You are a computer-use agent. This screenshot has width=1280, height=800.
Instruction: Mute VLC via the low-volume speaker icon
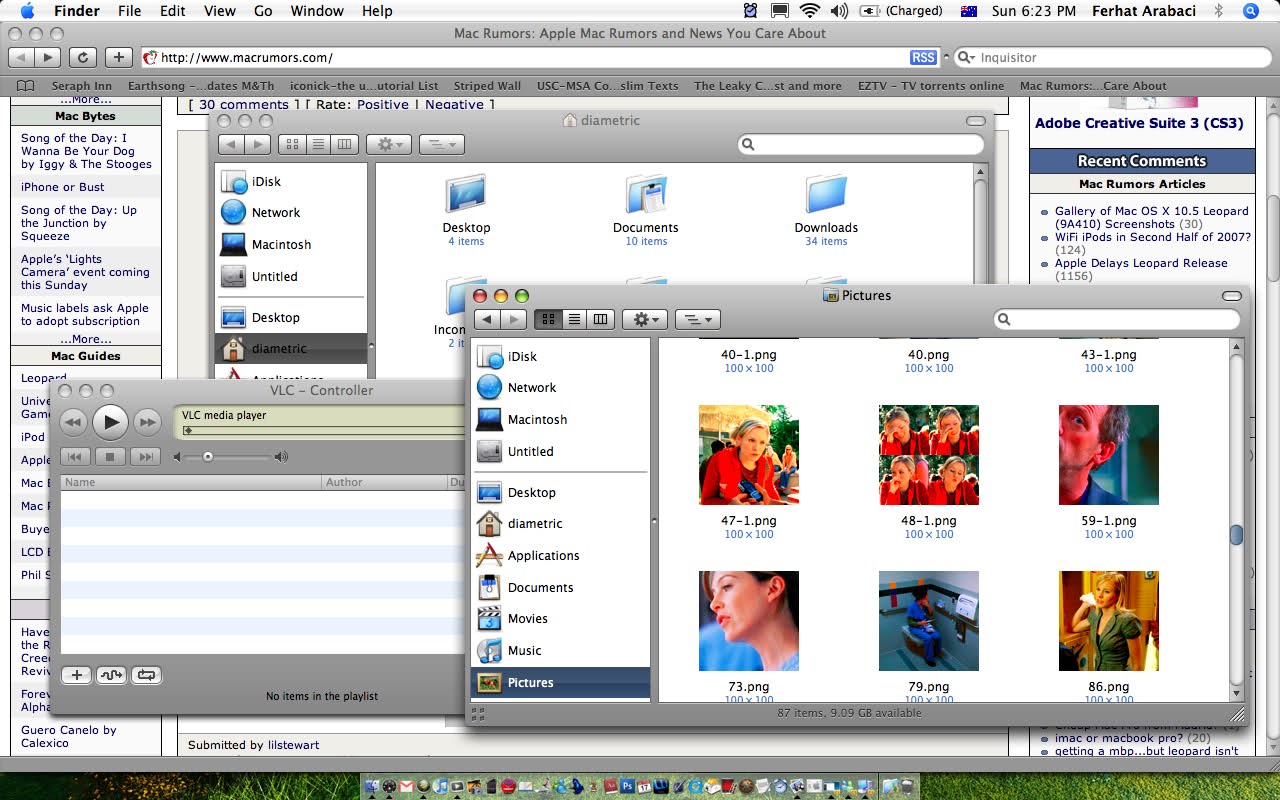point(178,457)
